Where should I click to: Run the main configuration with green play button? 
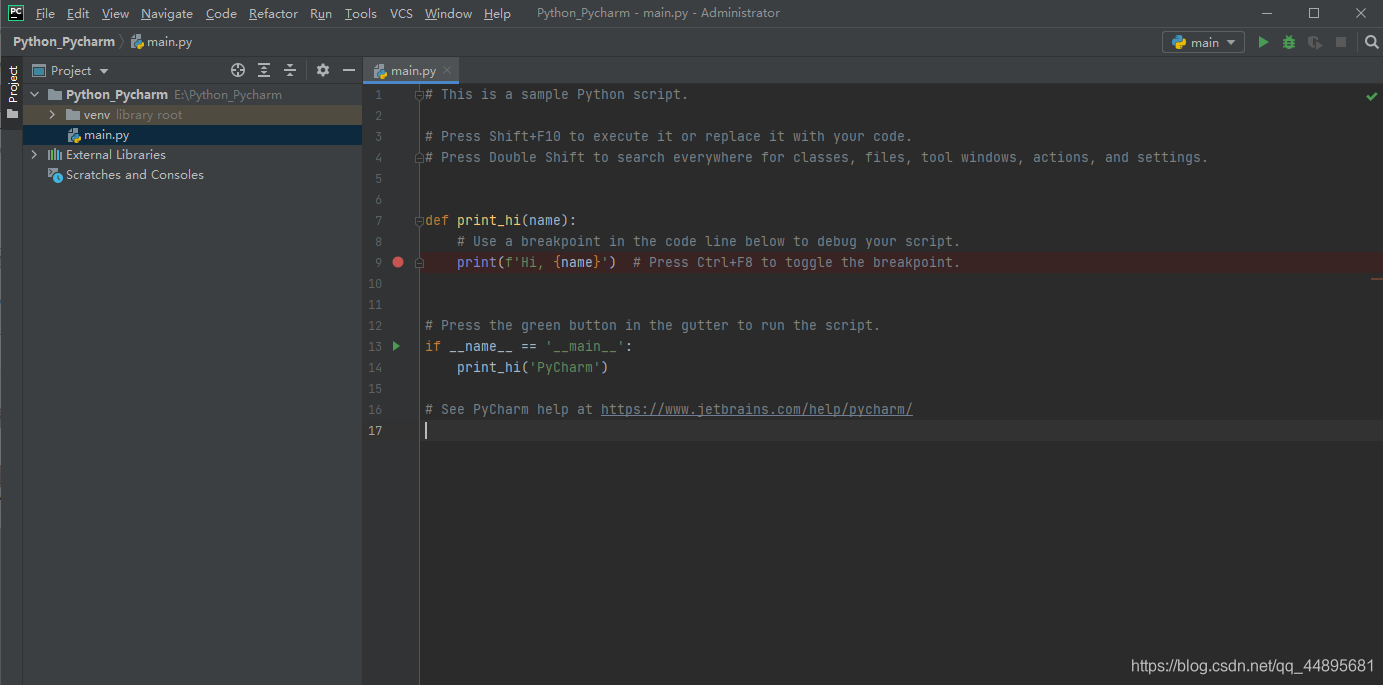[x=1263, y=42]
